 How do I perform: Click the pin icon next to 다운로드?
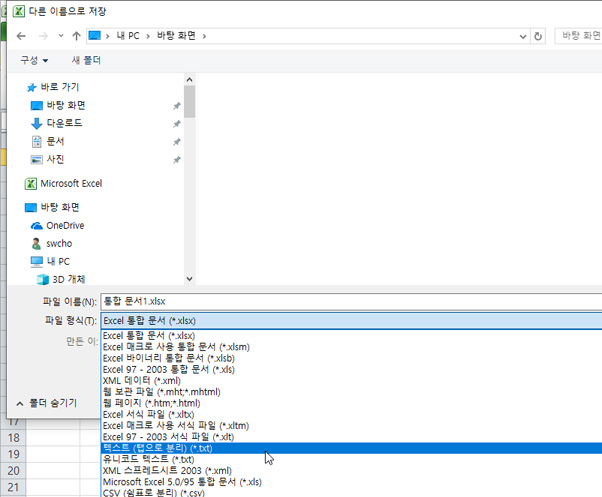pyautogui.click(x=177, y=124)
